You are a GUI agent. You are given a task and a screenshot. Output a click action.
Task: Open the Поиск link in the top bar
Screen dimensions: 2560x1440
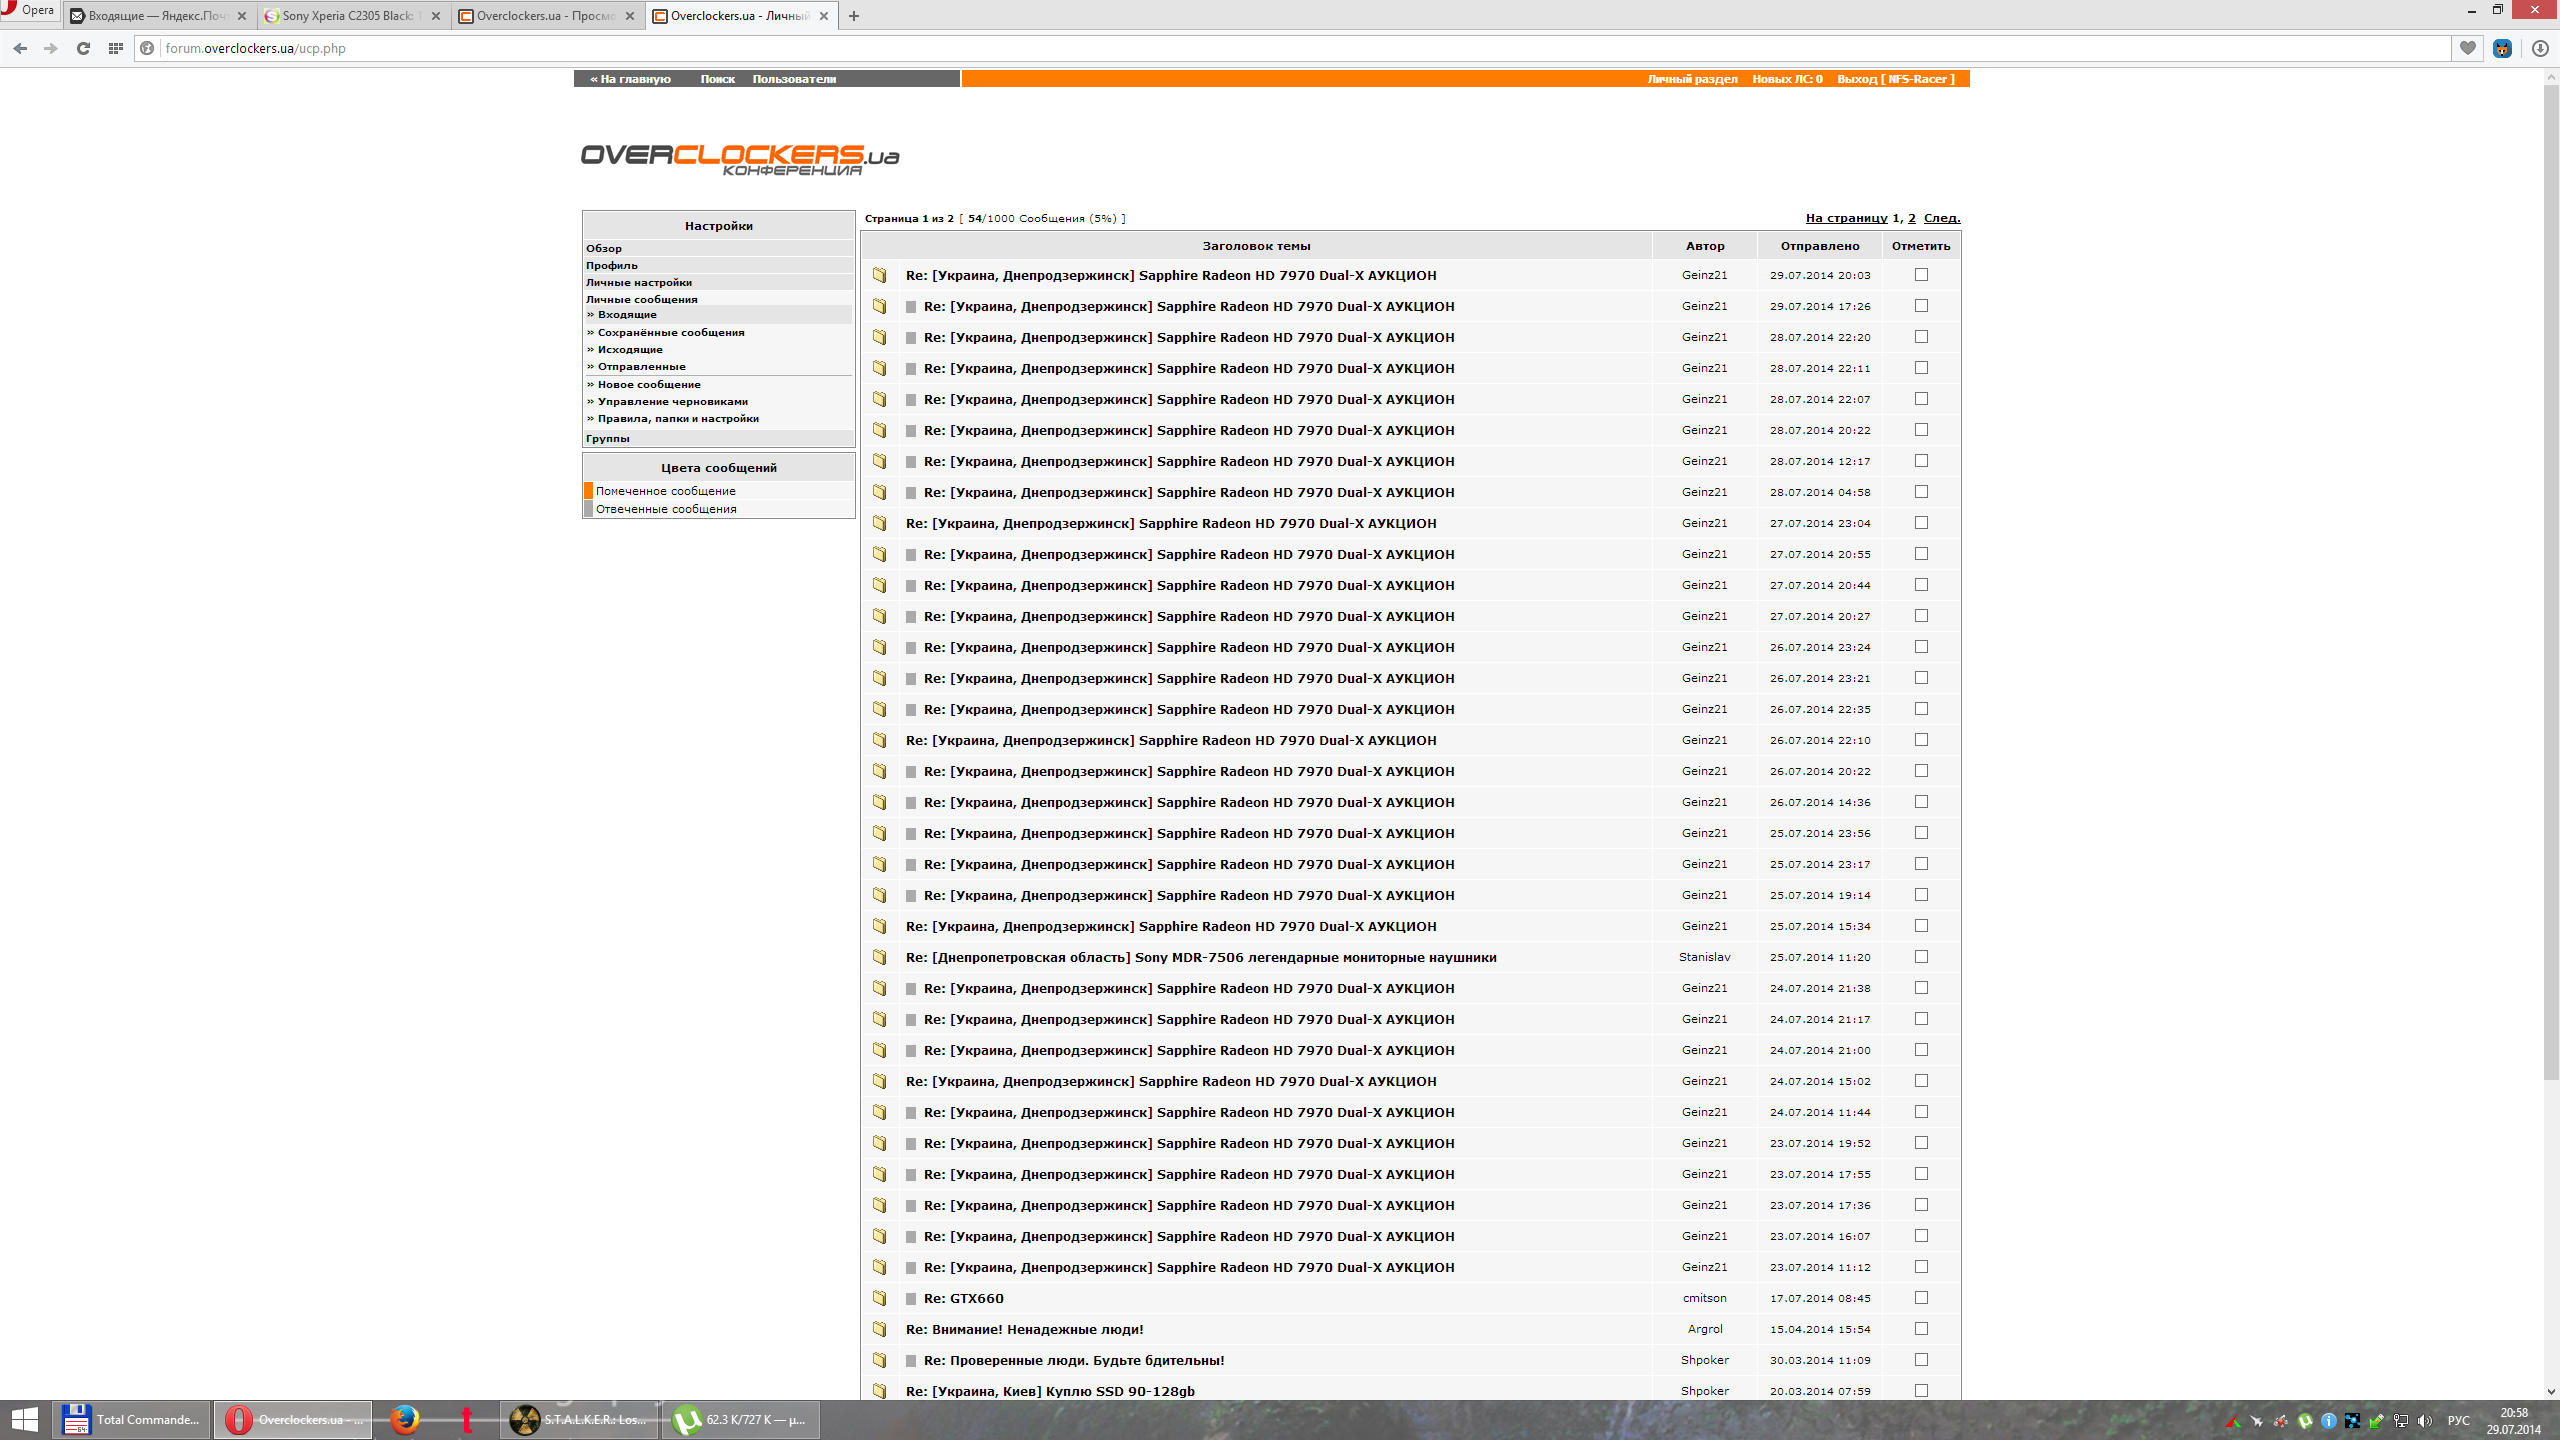(x=717, y=79)
